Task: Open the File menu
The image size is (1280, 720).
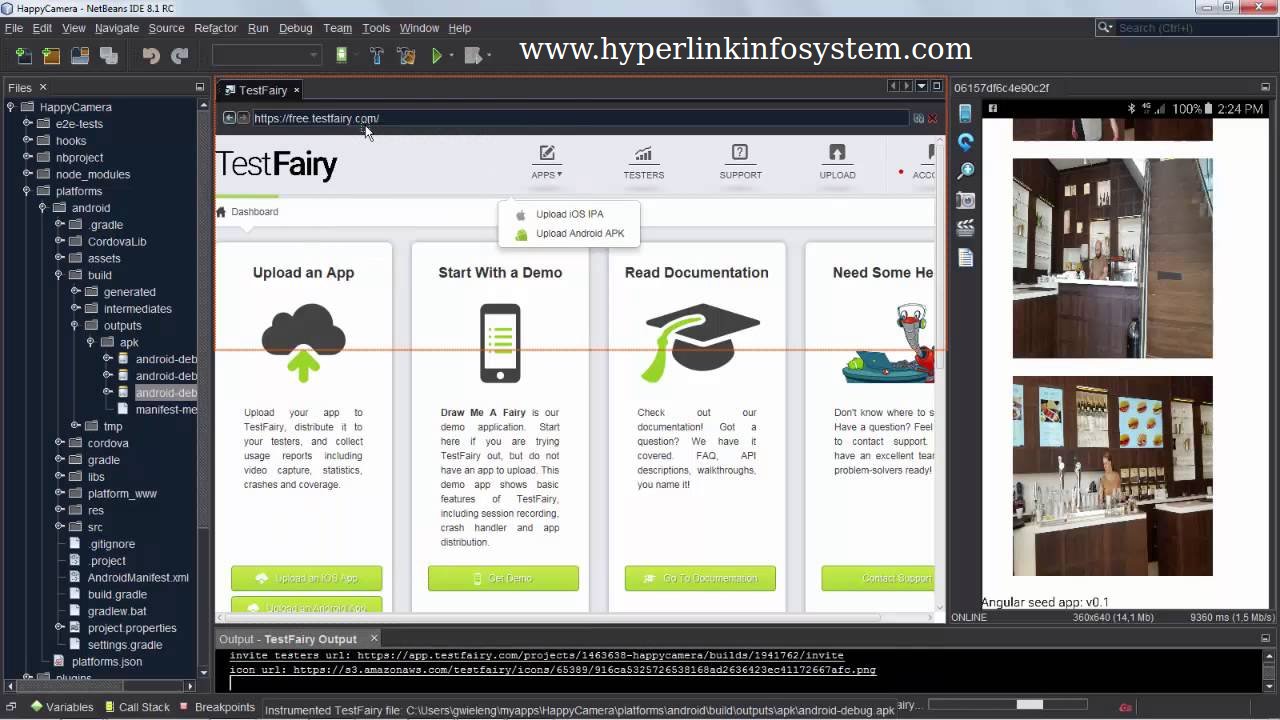Action: coord(14,28)
